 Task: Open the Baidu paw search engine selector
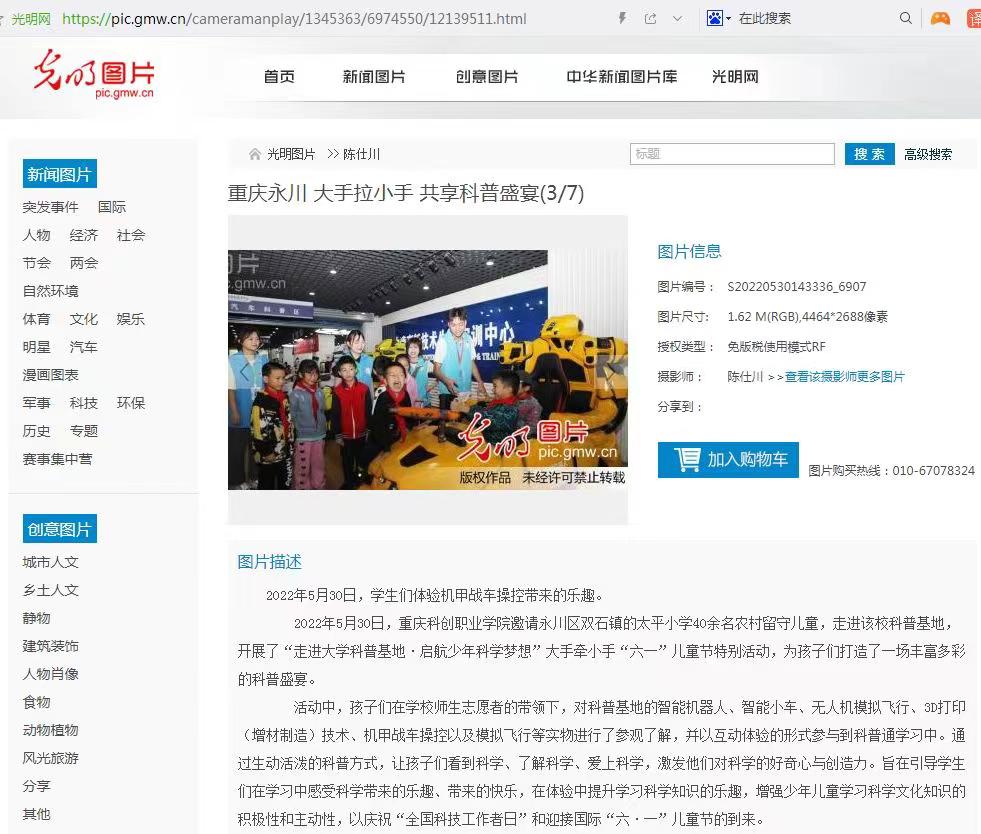[718, 18]
